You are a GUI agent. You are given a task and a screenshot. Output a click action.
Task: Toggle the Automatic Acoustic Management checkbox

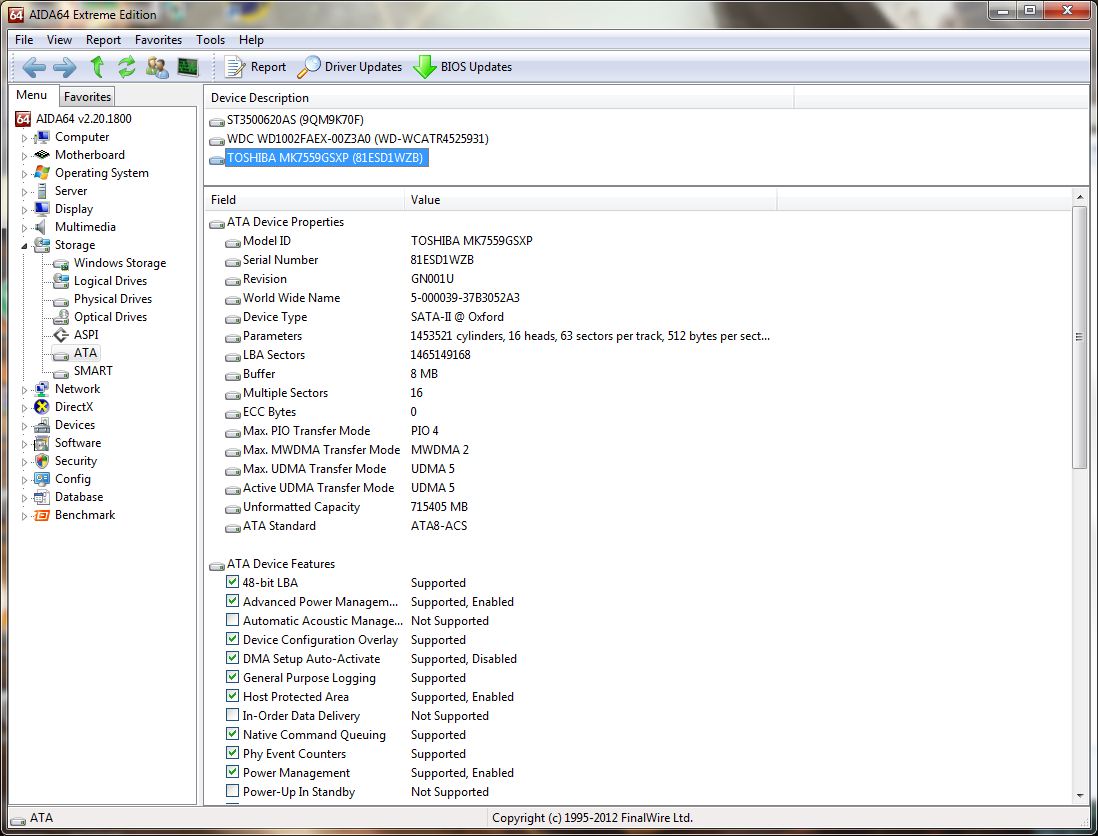pos(232,620)
